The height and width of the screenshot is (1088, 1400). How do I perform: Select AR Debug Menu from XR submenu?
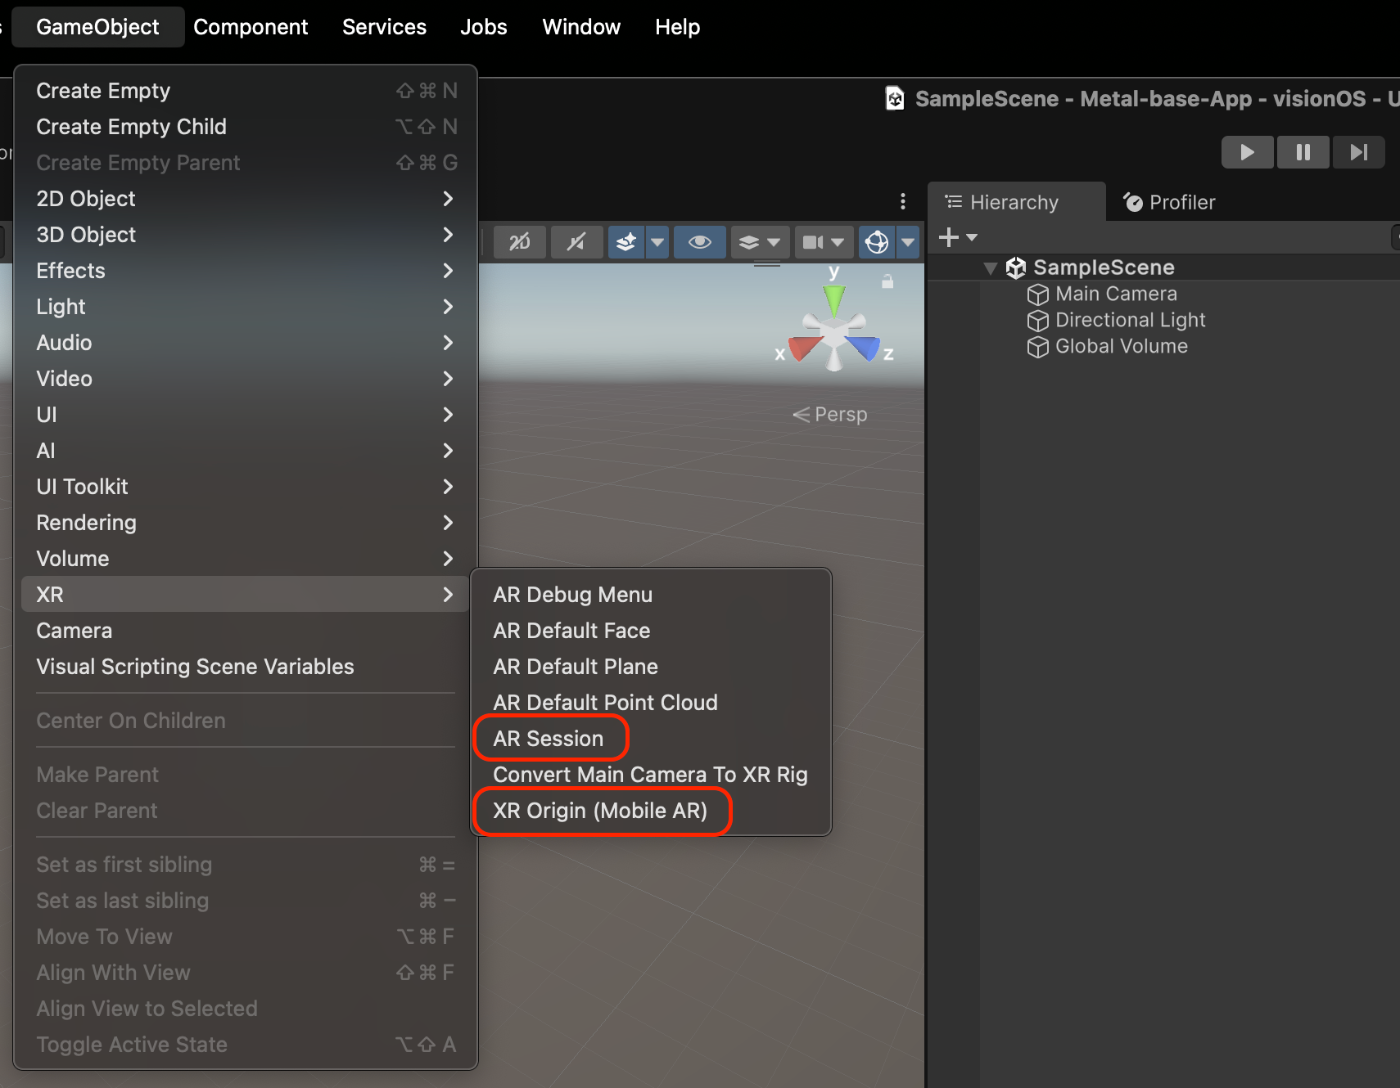coord(651,595)
